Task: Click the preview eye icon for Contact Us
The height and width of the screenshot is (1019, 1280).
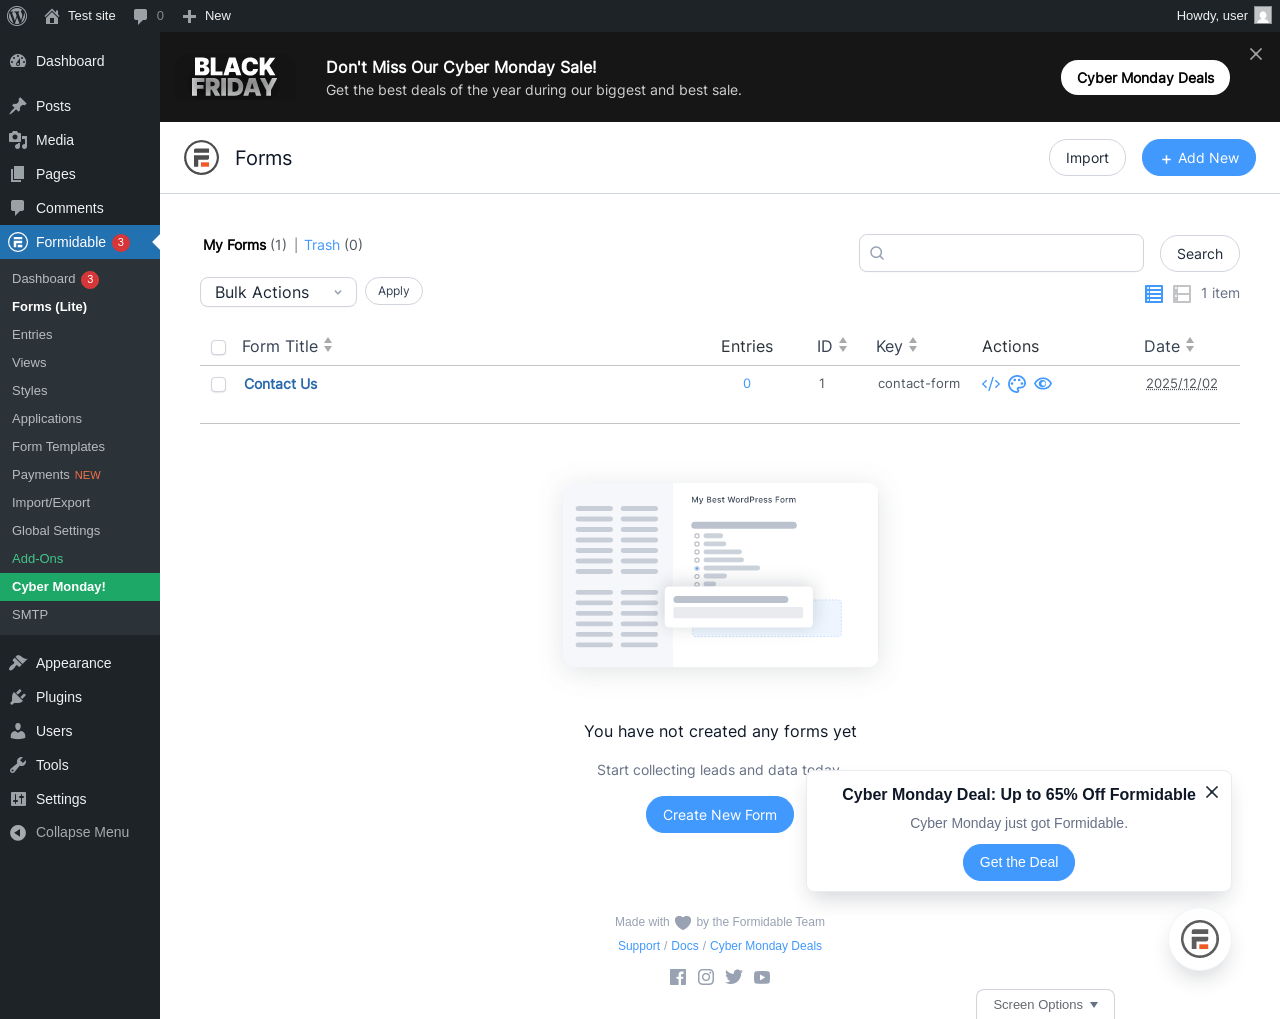Action: 1043,384
